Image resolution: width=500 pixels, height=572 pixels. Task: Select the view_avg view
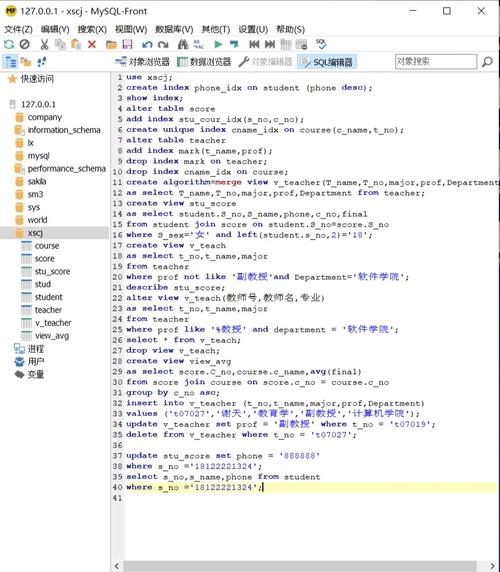pos(52,336)
